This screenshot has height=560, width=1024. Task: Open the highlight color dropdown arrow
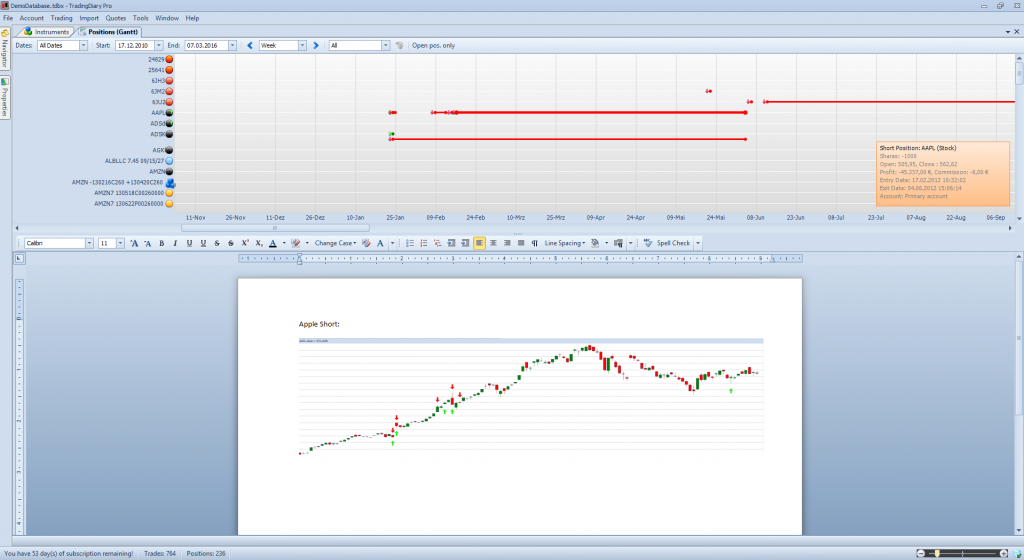[x=307, y=243]
